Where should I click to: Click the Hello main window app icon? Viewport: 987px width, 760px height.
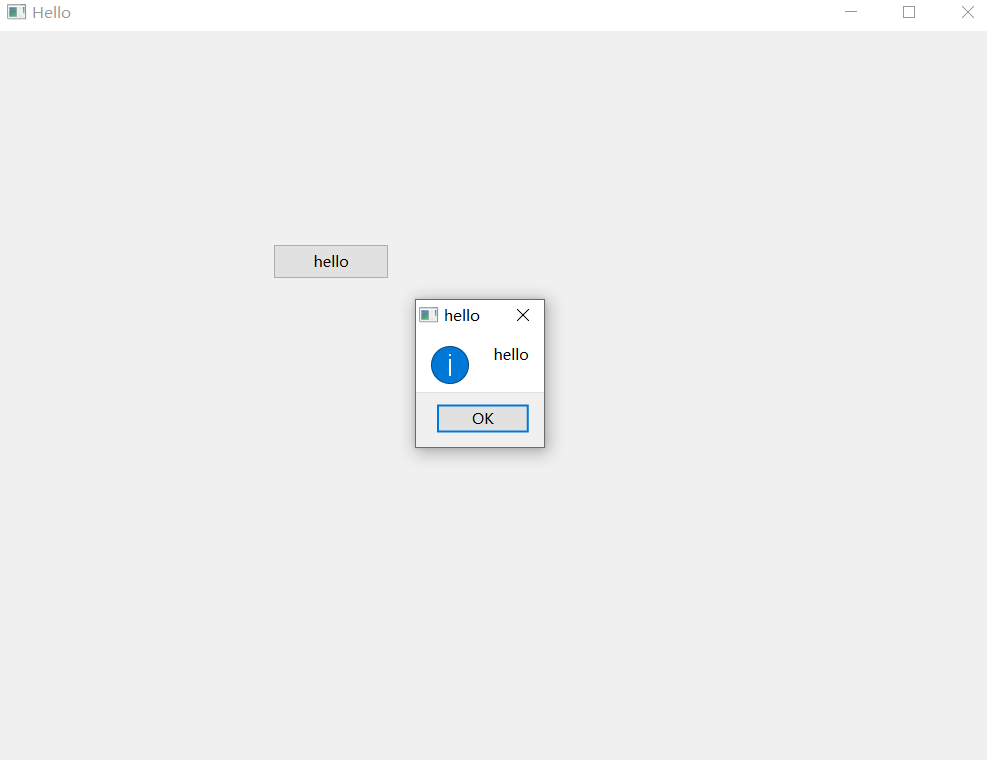click(x=16, y=12)
